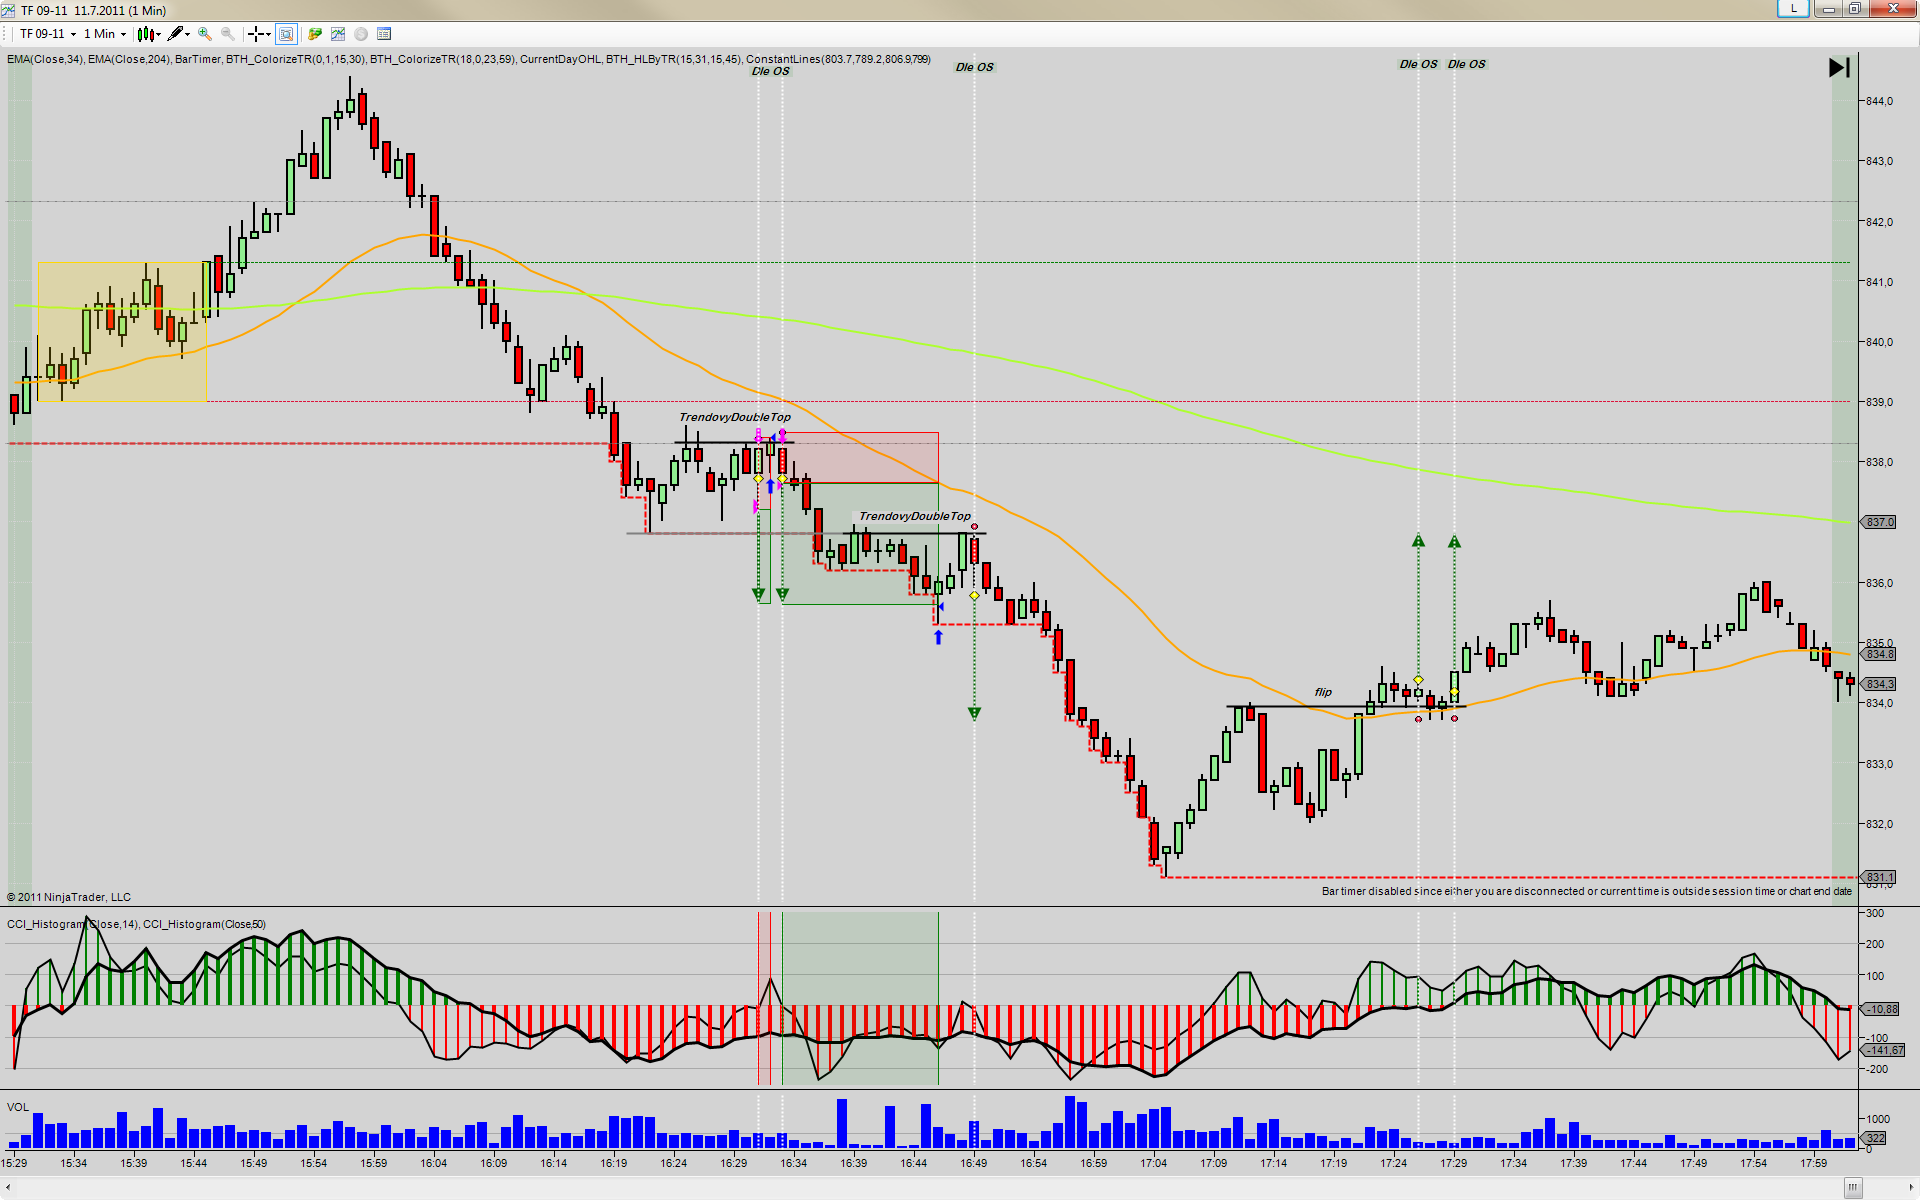The height and width of the screenshot is (1200, 1920).
Task: Open the crosshair cursor dropdown arrow
Action: point(269,34)
